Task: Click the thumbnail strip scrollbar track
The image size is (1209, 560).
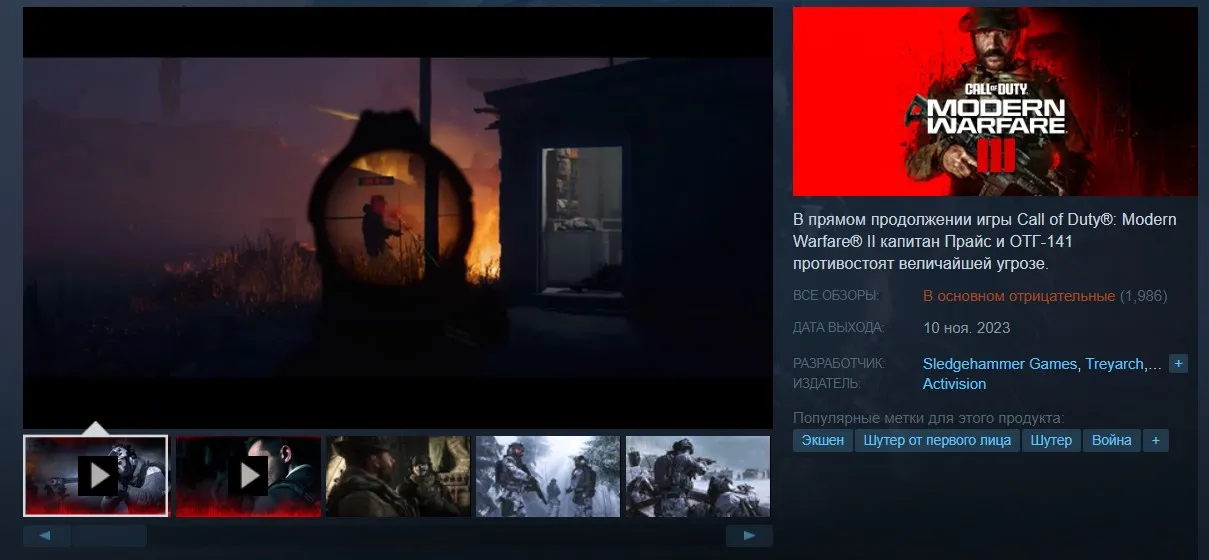Action: 398,536
